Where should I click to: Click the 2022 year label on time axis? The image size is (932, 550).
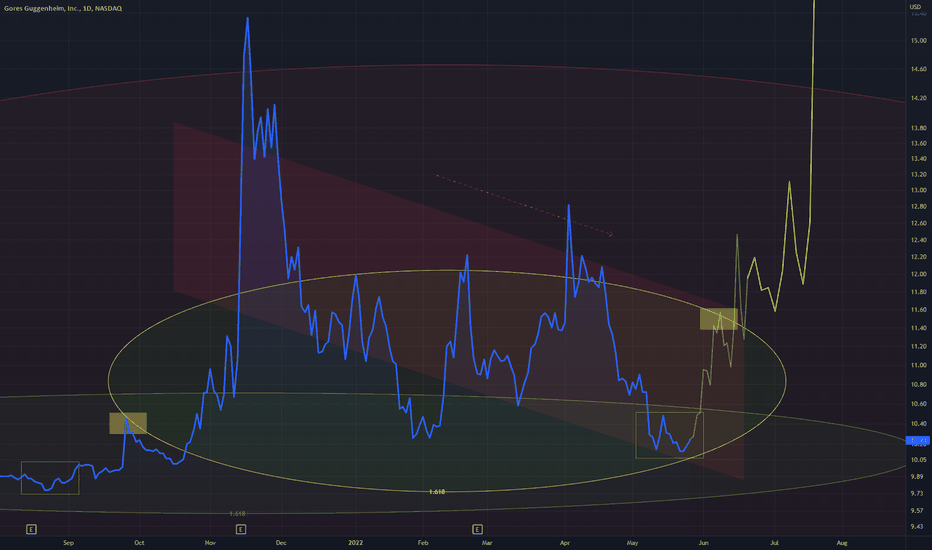[x=355, y=542]
